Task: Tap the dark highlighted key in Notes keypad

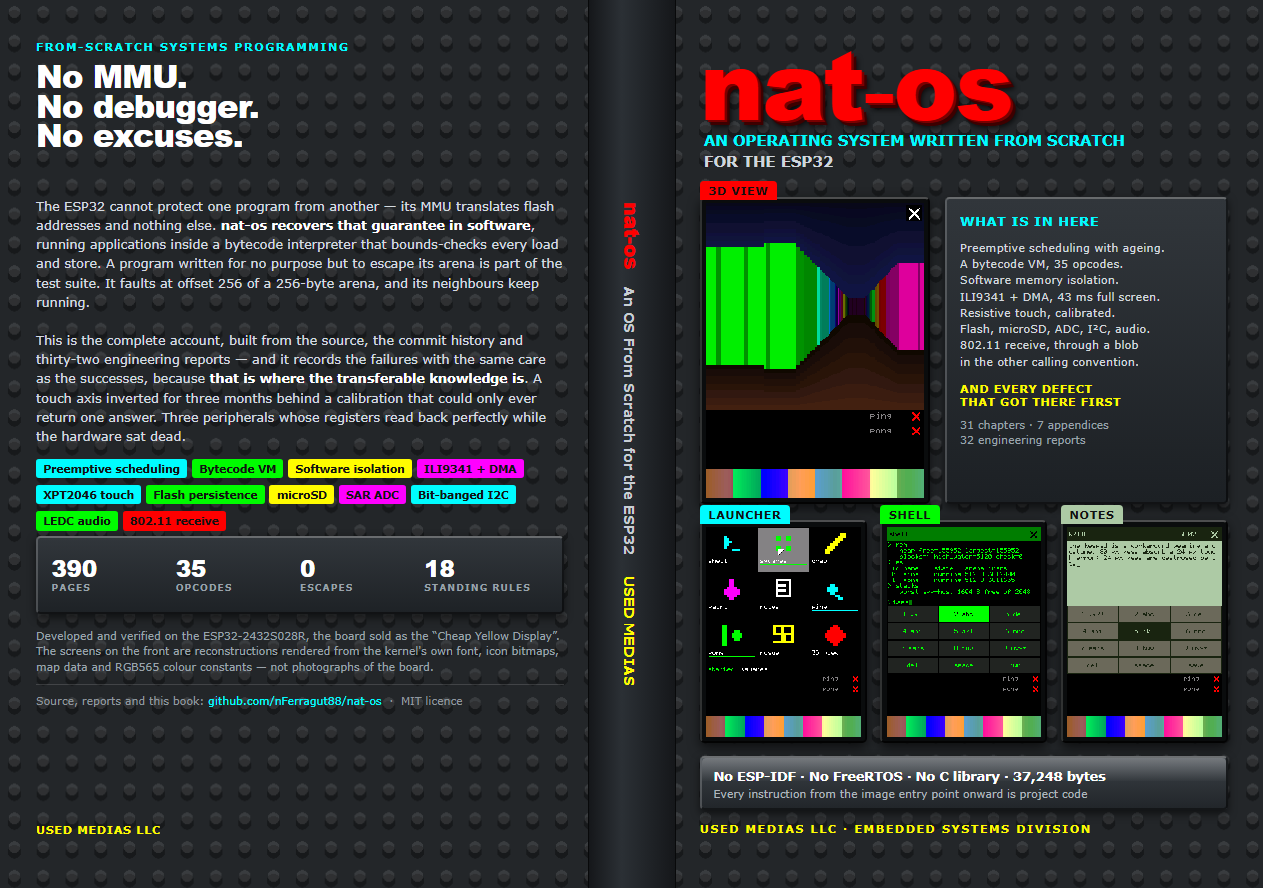Action: tap(1144, 631)
